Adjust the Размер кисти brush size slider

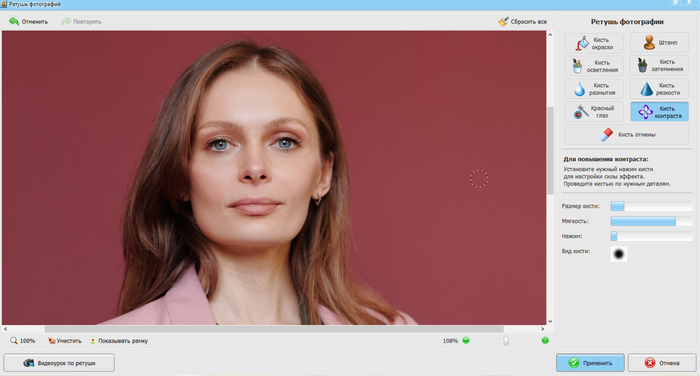click(x=651, y=206)
